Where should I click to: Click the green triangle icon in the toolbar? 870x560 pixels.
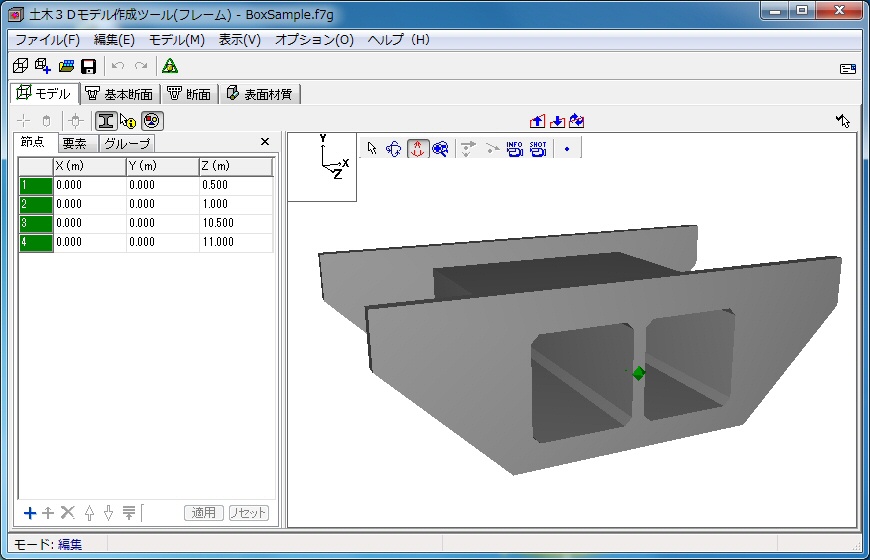coord(170,66)
